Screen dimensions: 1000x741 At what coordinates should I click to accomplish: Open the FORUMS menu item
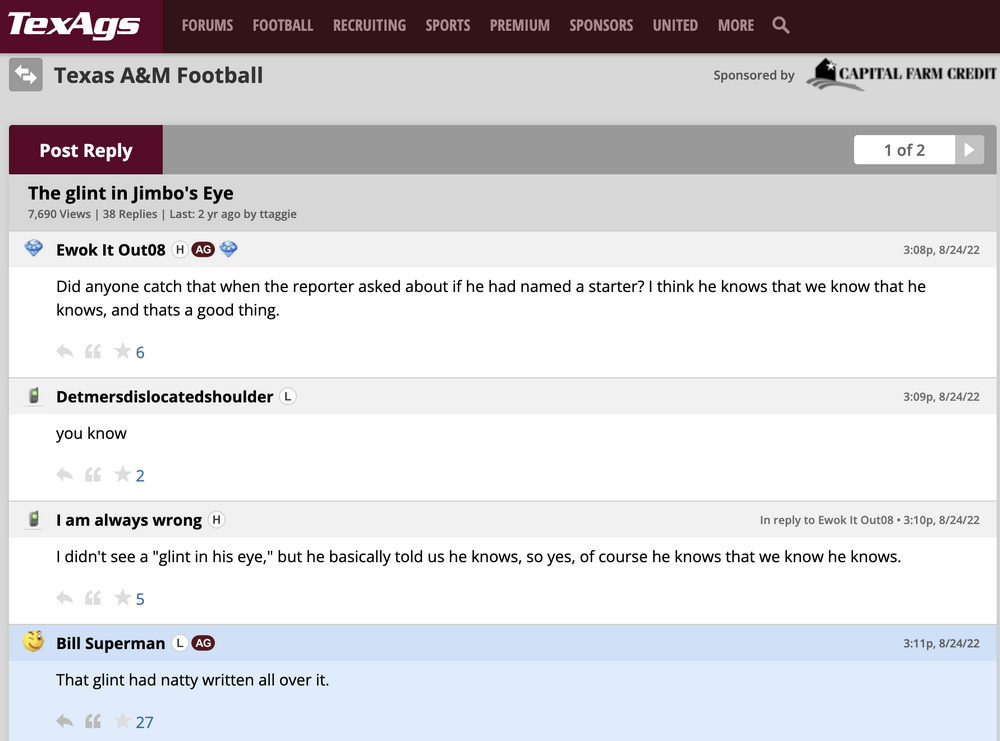click(207, 26)
